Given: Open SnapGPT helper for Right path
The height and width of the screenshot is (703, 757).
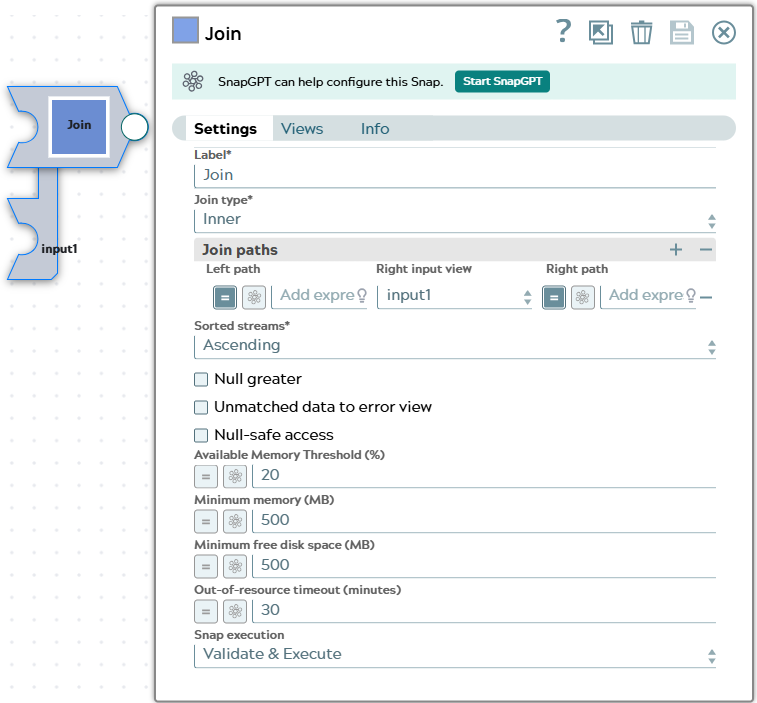Looking at the screenshot, I should pos(583,297).
